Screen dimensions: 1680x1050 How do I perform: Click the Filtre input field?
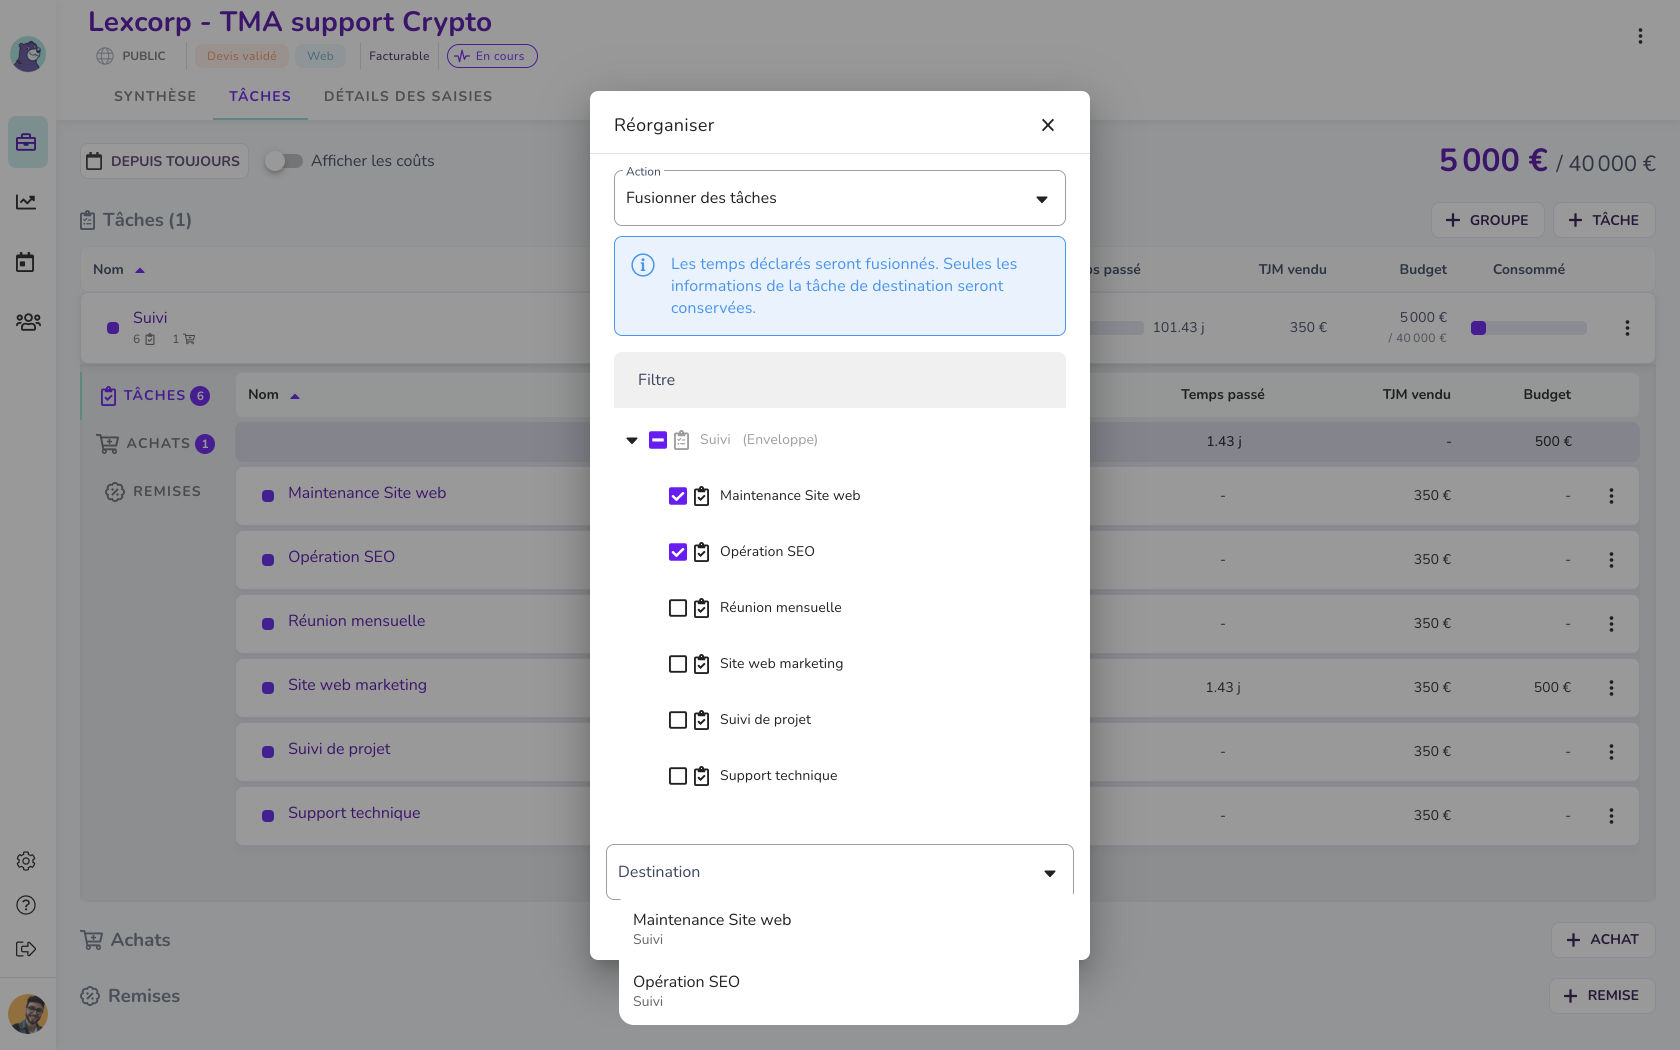click(x=840, y=380)
